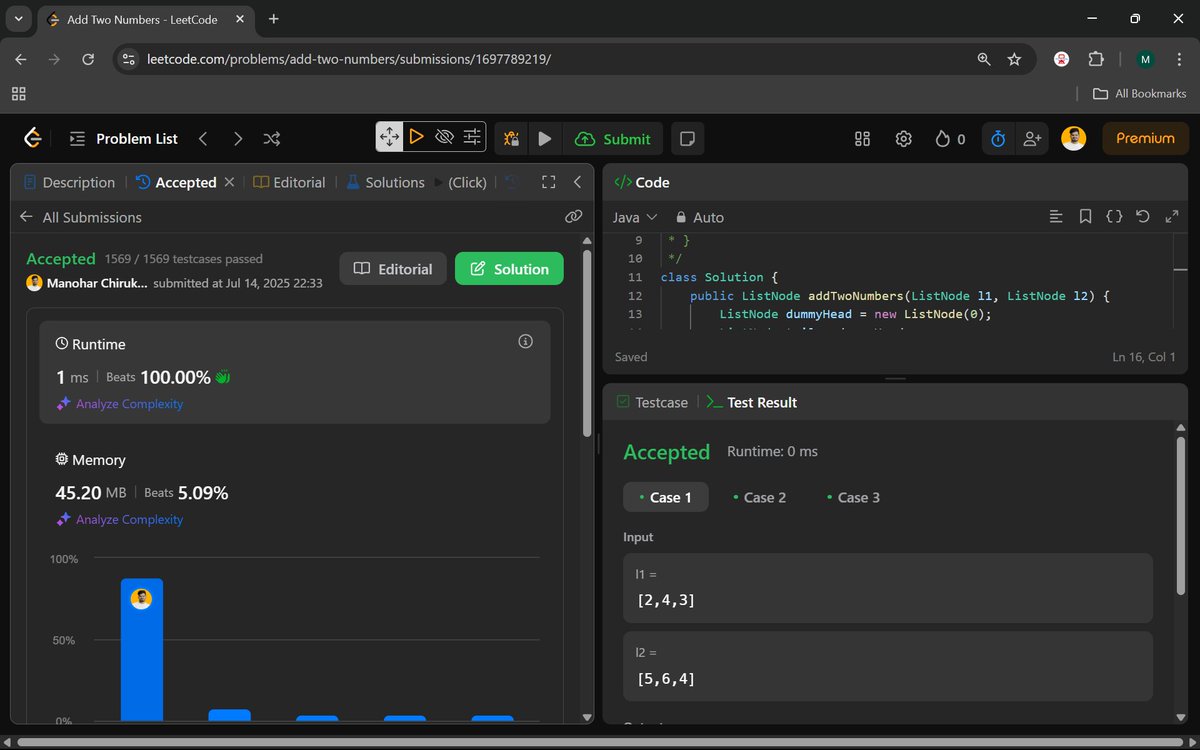Open the All Bookmarks folder
Image resolution: width=1200 pixels, height=750 pixels.
click(1139, 93)
